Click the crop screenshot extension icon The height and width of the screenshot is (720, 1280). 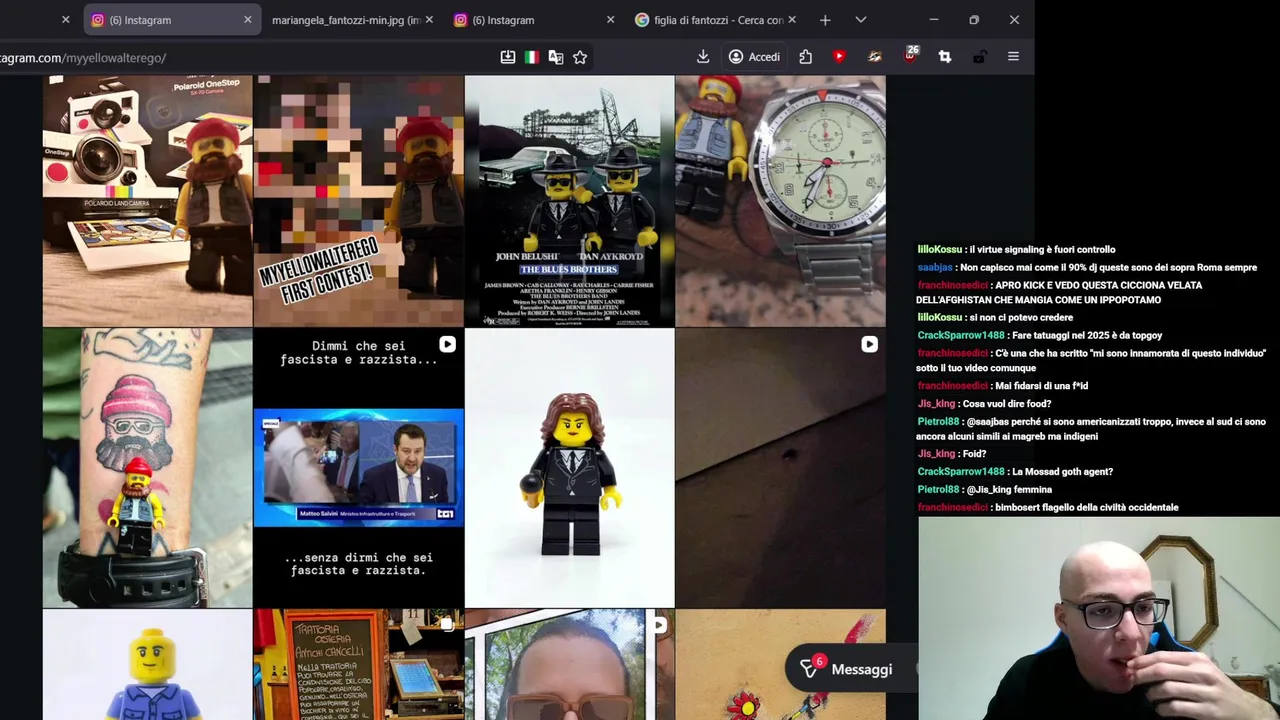[944, 57]
